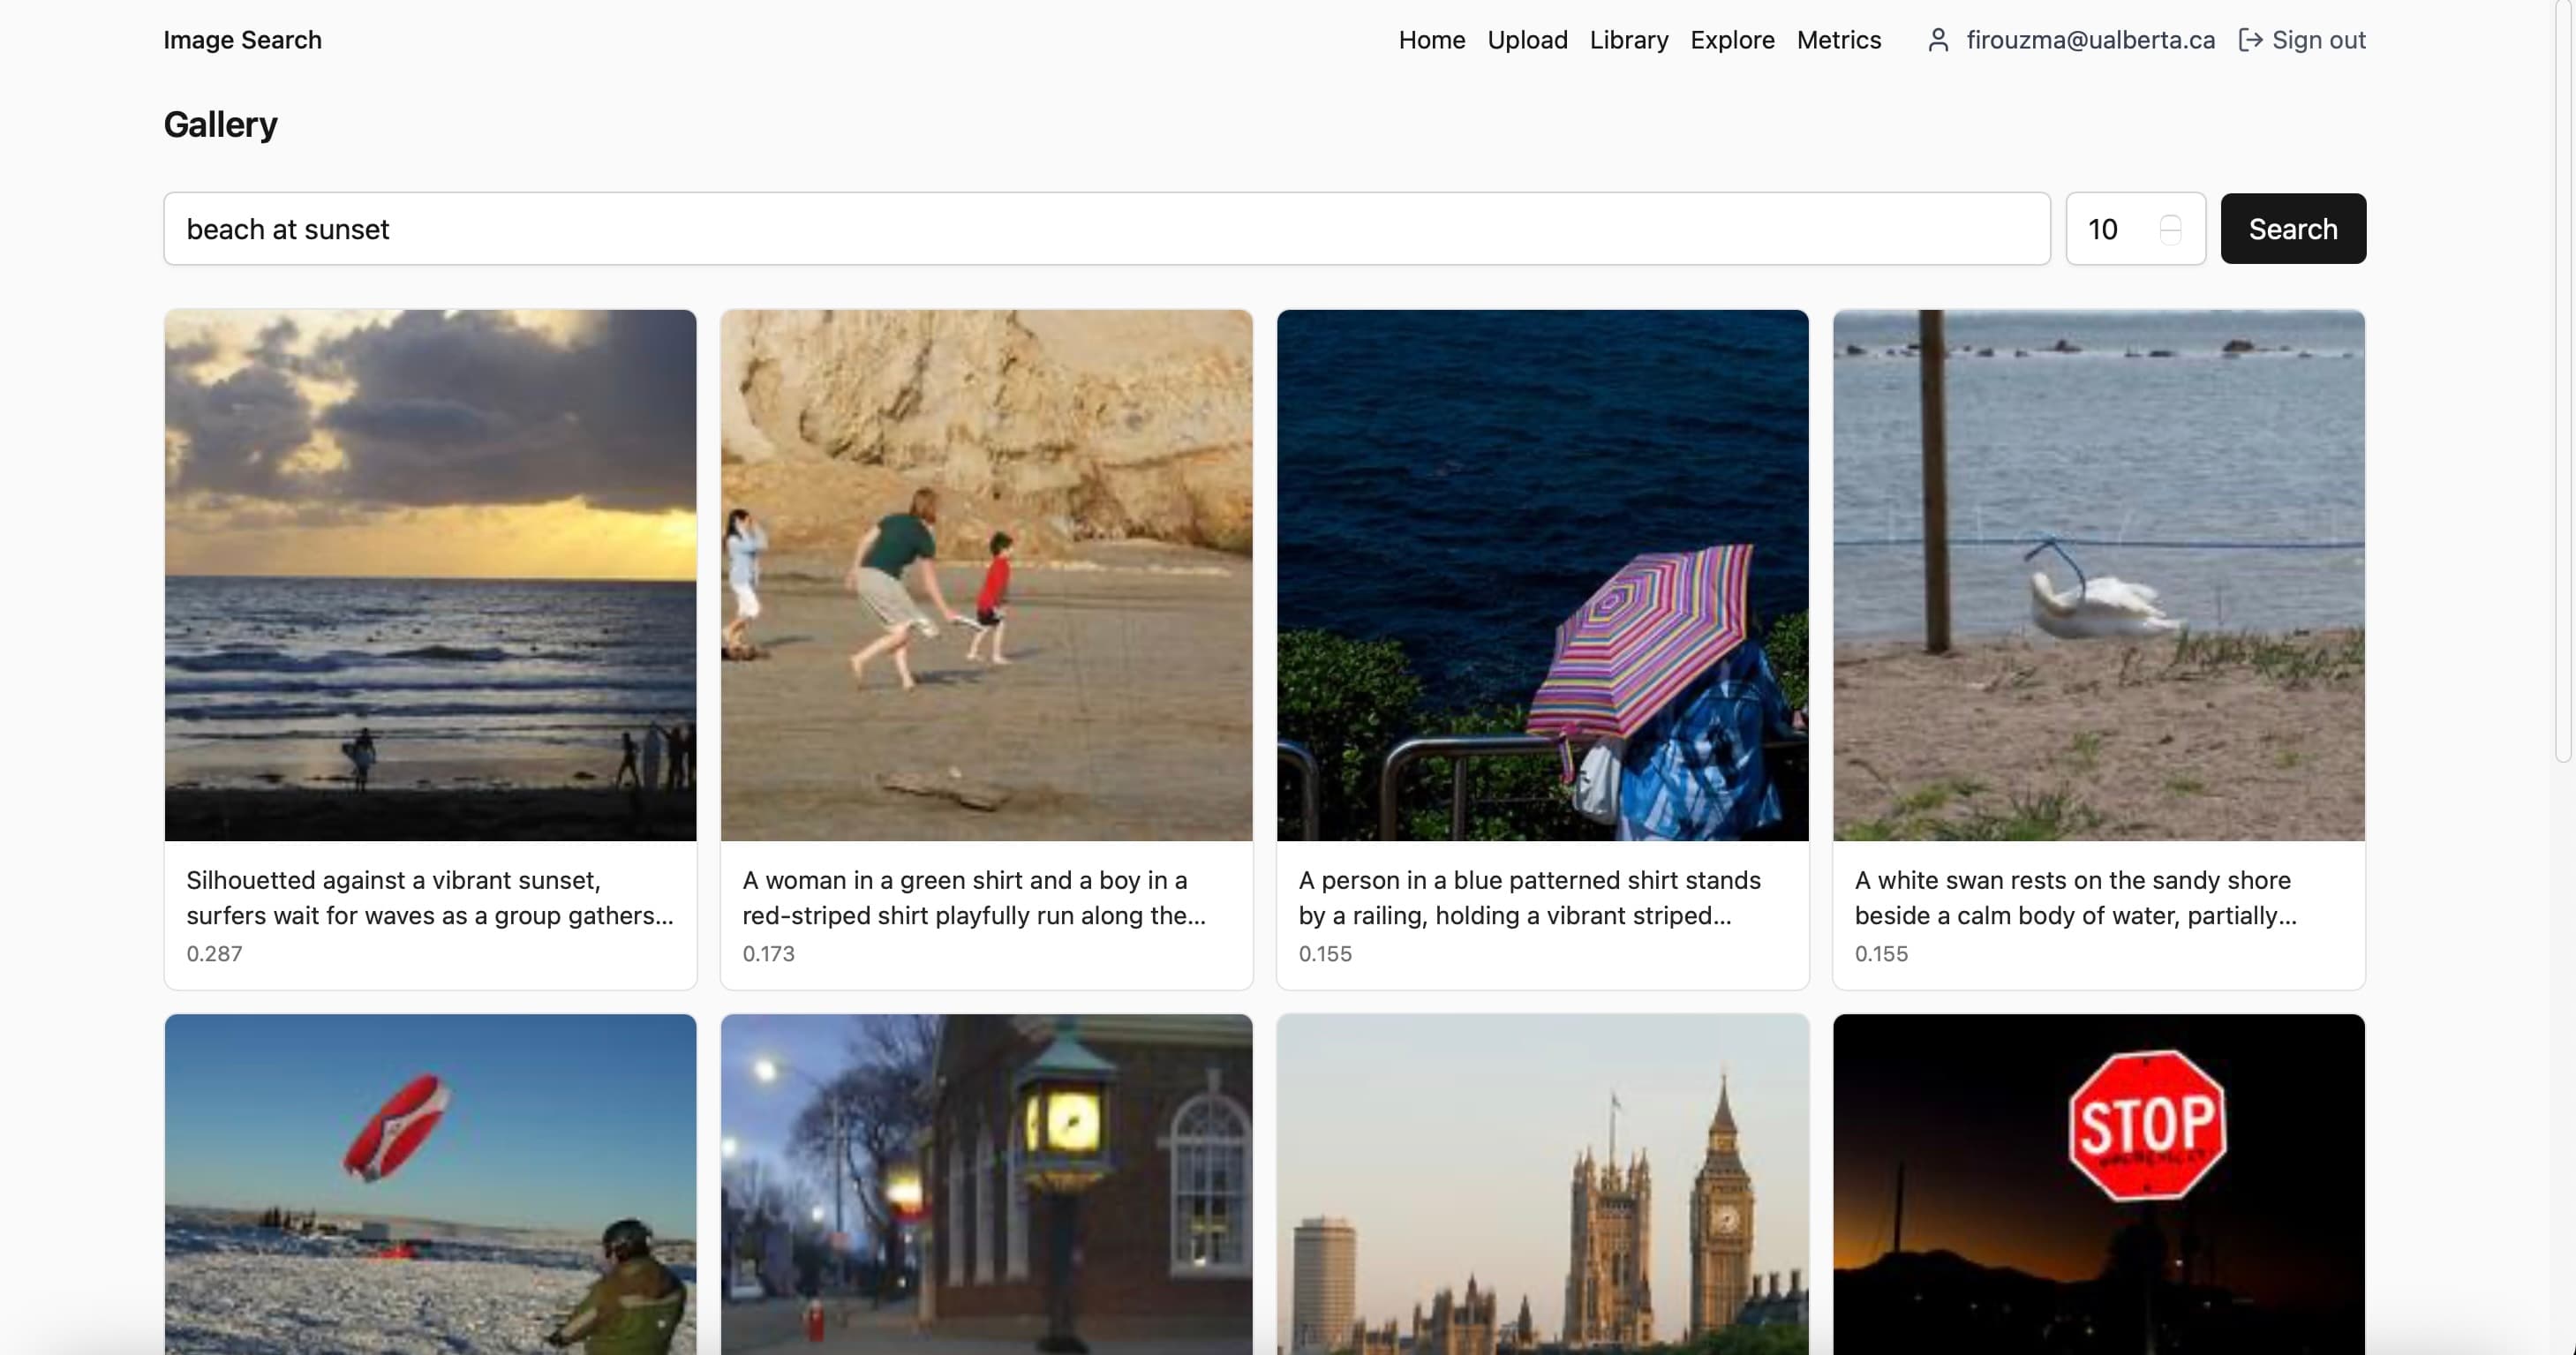Go to the Upload page
Image resolution: width=2576 pixels, height=1355 pixels.
click(x=1526, y=40)
